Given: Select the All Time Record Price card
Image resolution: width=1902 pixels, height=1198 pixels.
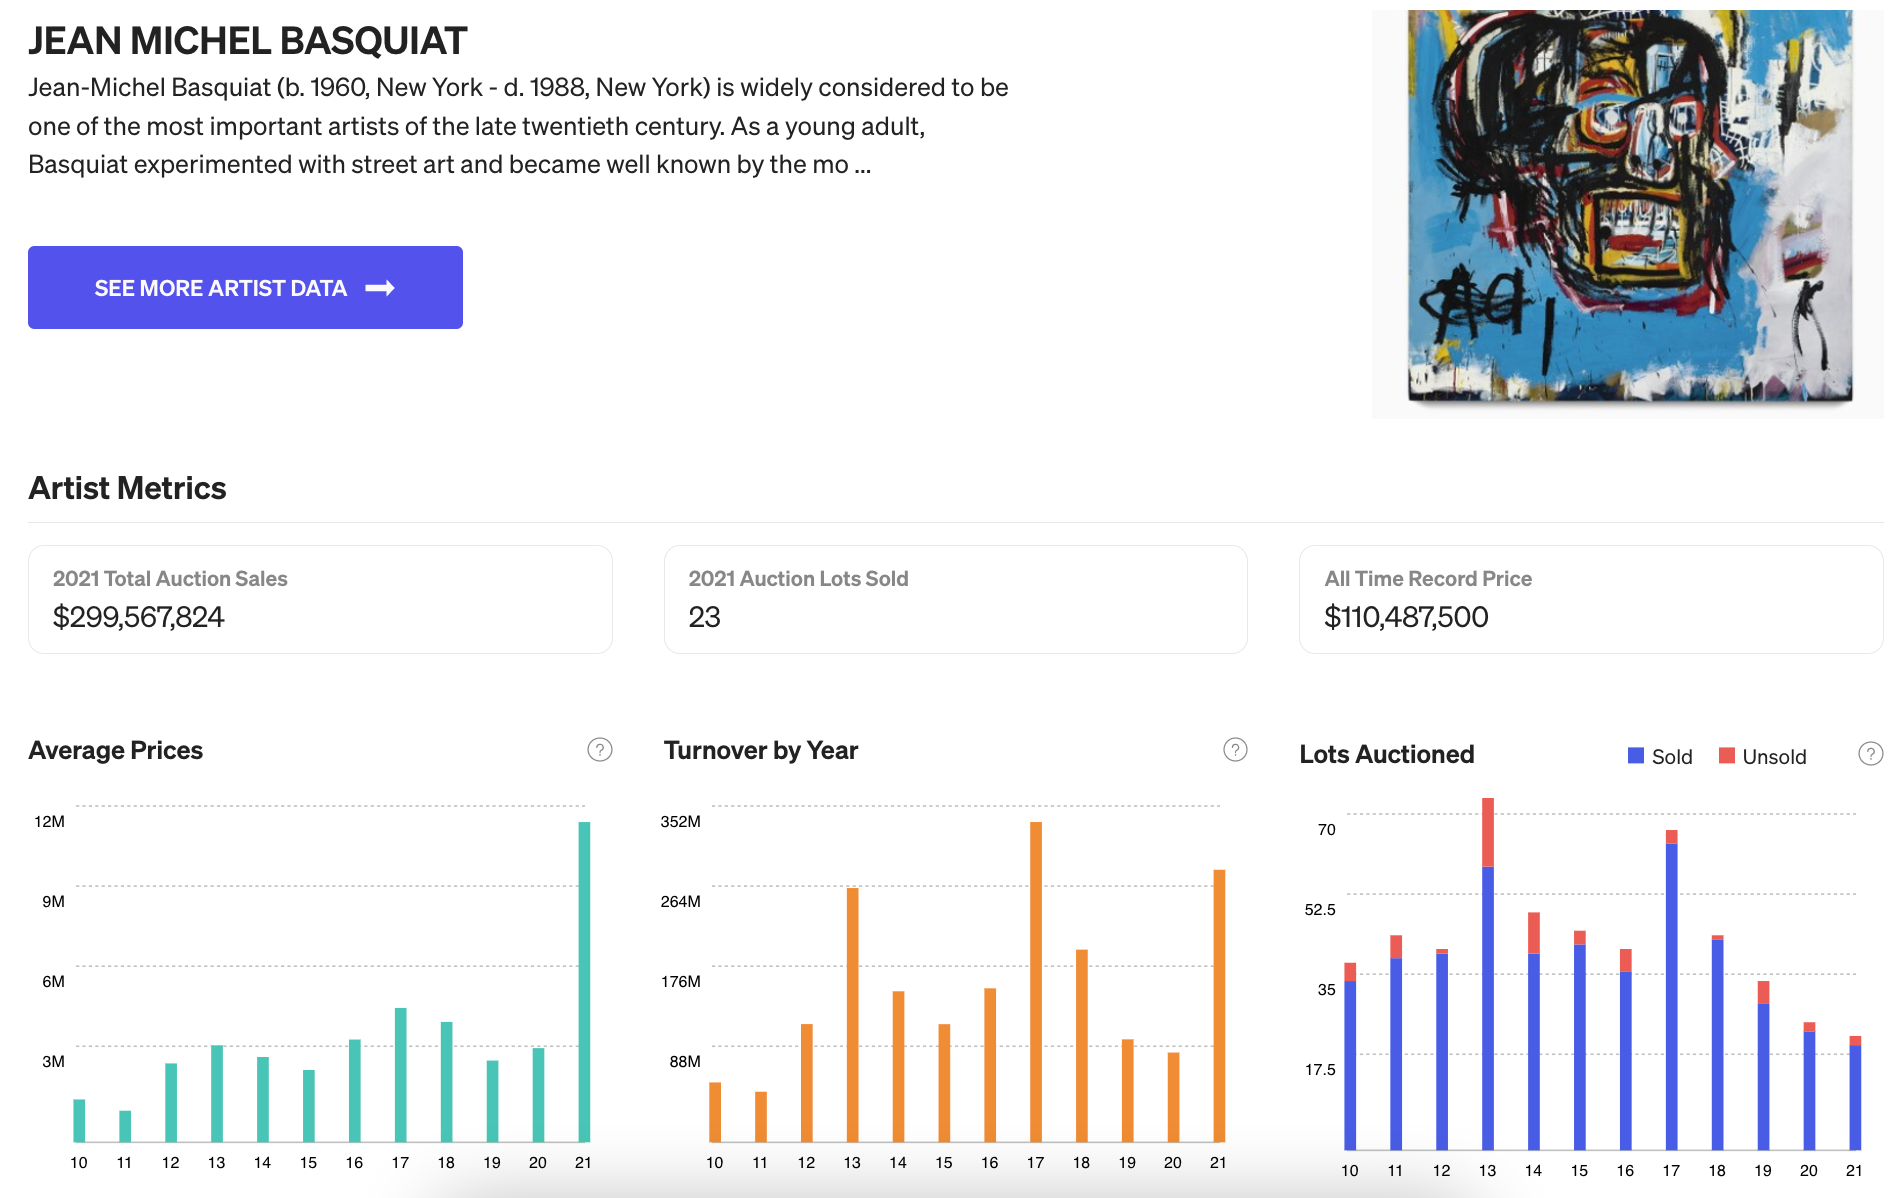Looking at the screenshot, I should click(1591, 599).
